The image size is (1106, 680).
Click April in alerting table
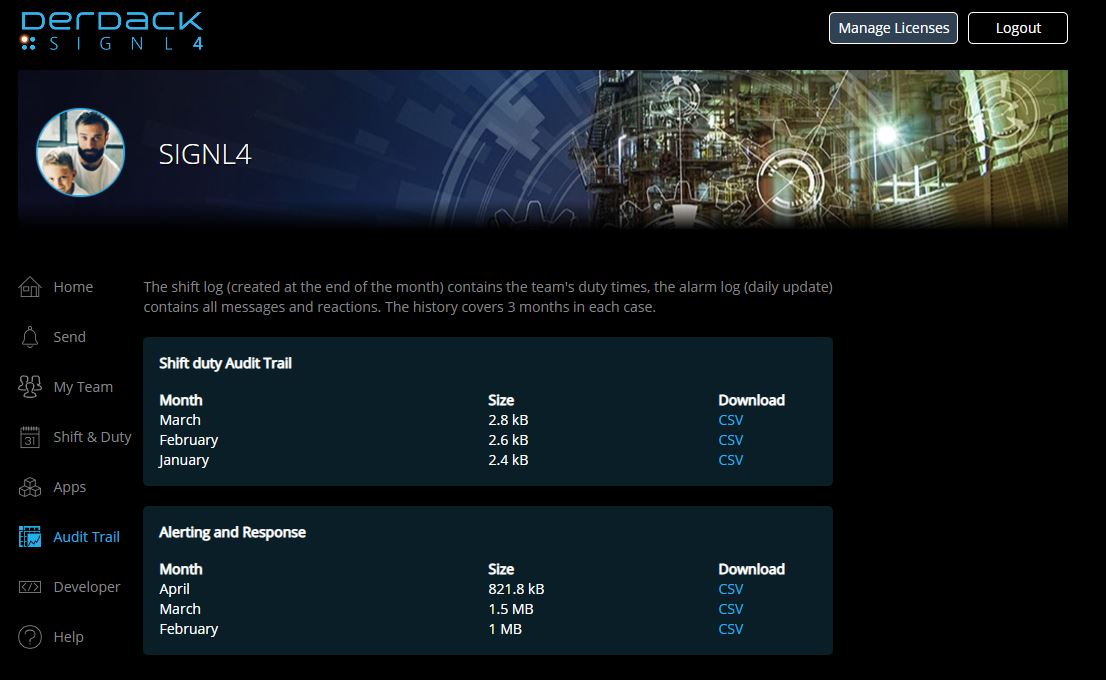(174, 589)
